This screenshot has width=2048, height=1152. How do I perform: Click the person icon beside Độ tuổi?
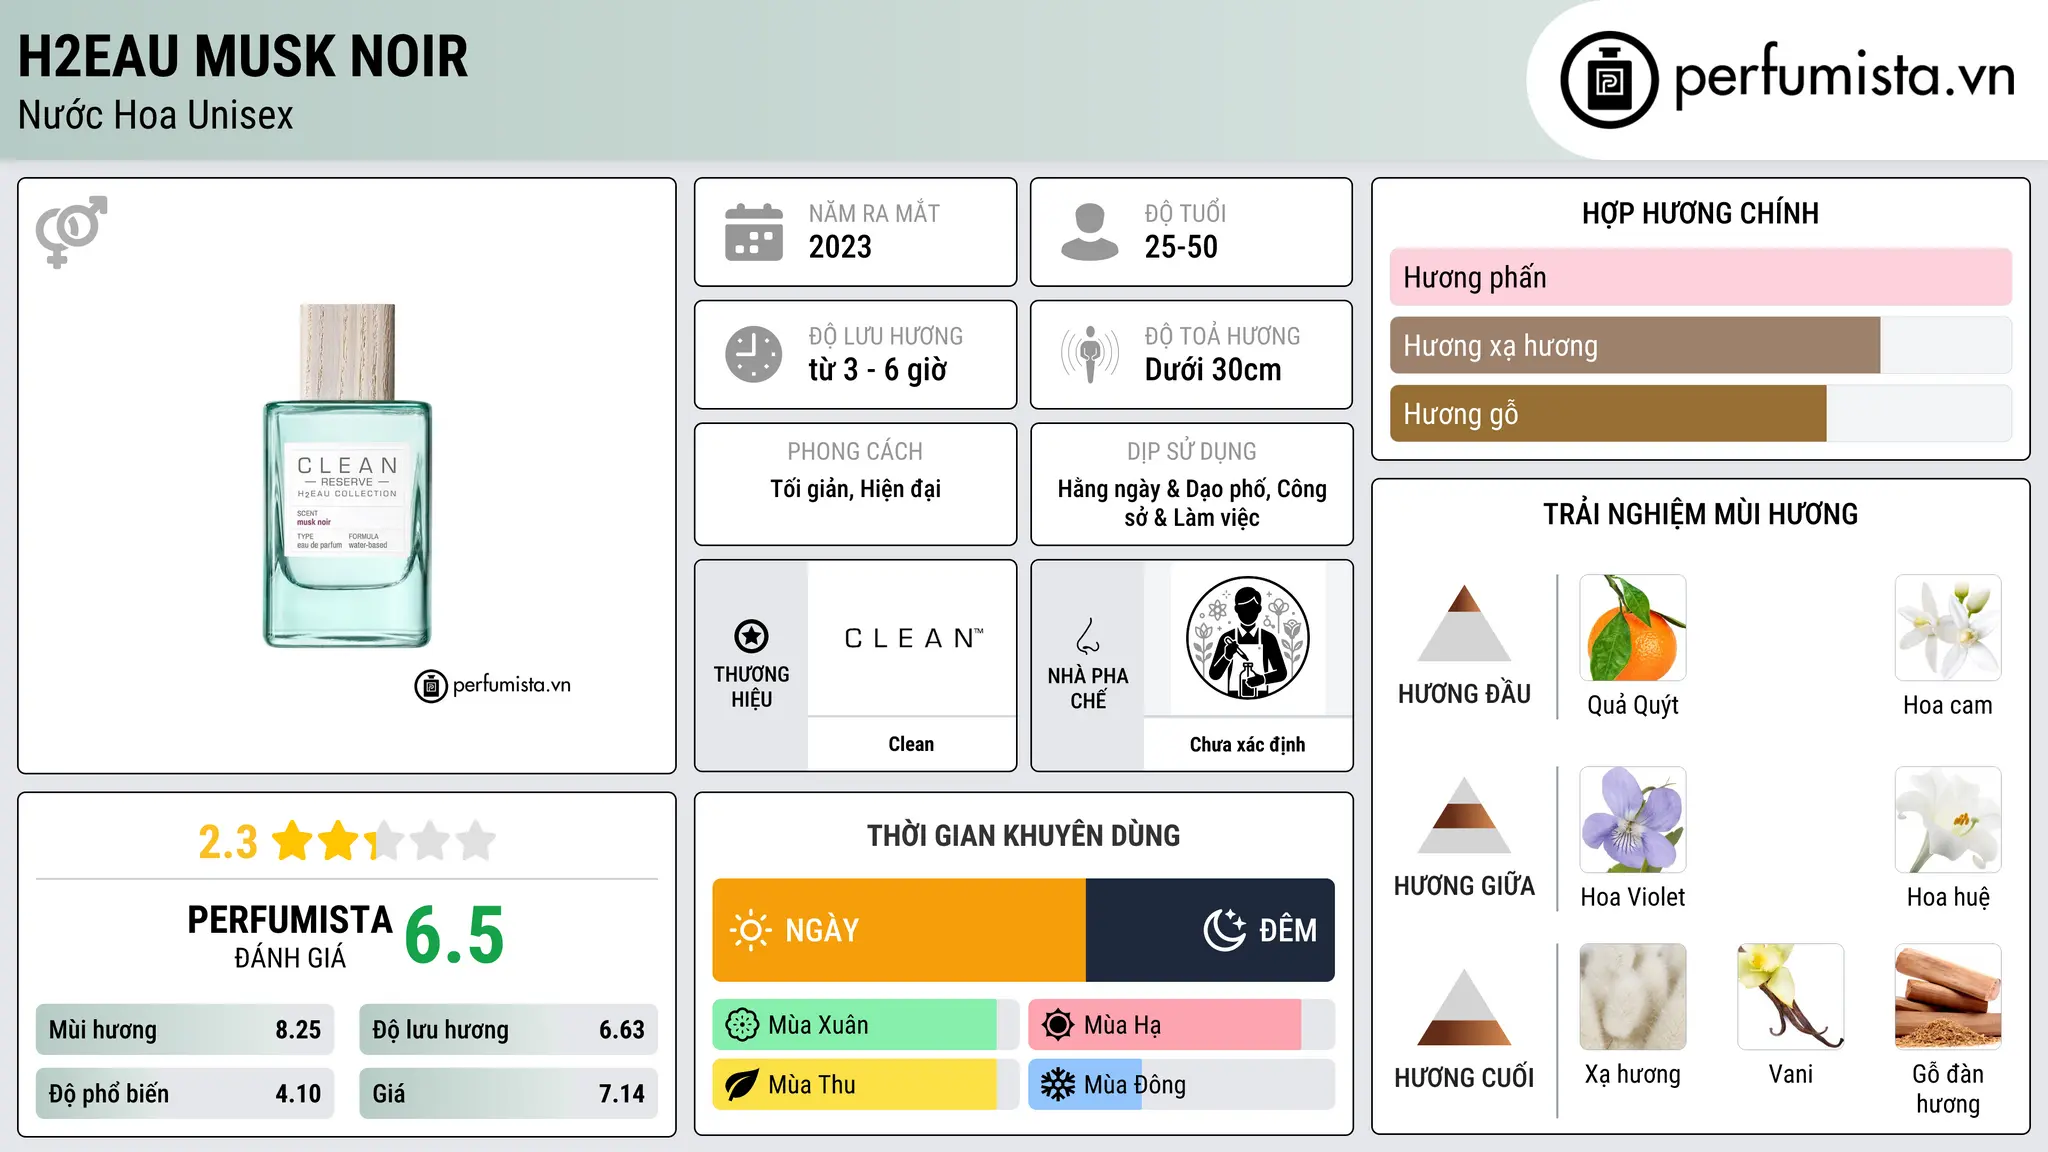[x=1089, y=232]
